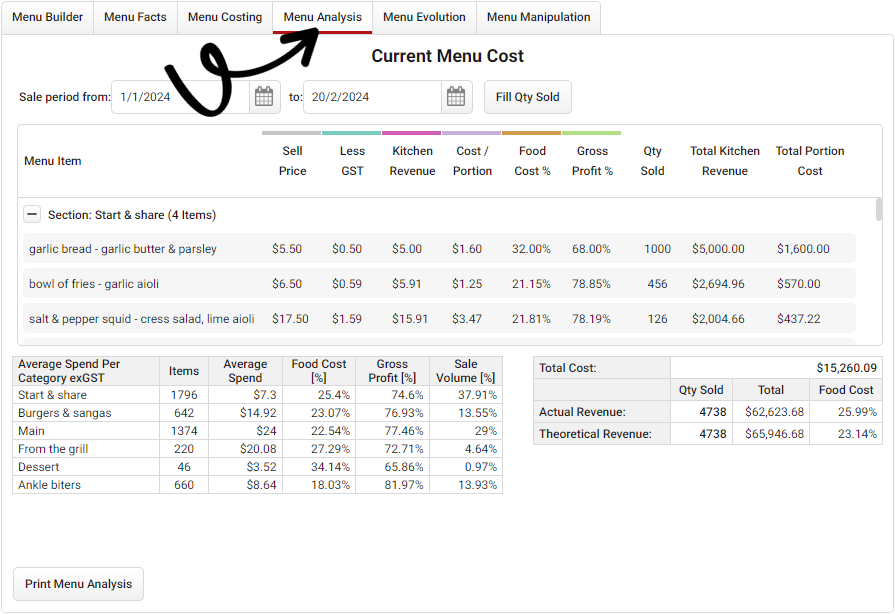Collapse the Start & share section
The width and height of the screenshot is (895, 614).
tap(32, 214)
